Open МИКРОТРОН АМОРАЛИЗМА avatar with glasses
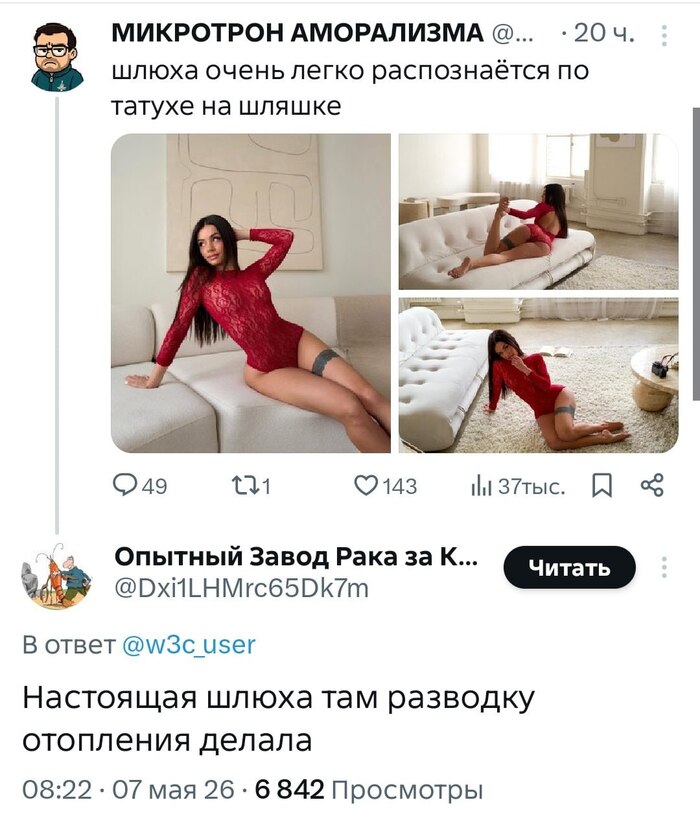Screen dimensions: 700x813 click(57, 57)
